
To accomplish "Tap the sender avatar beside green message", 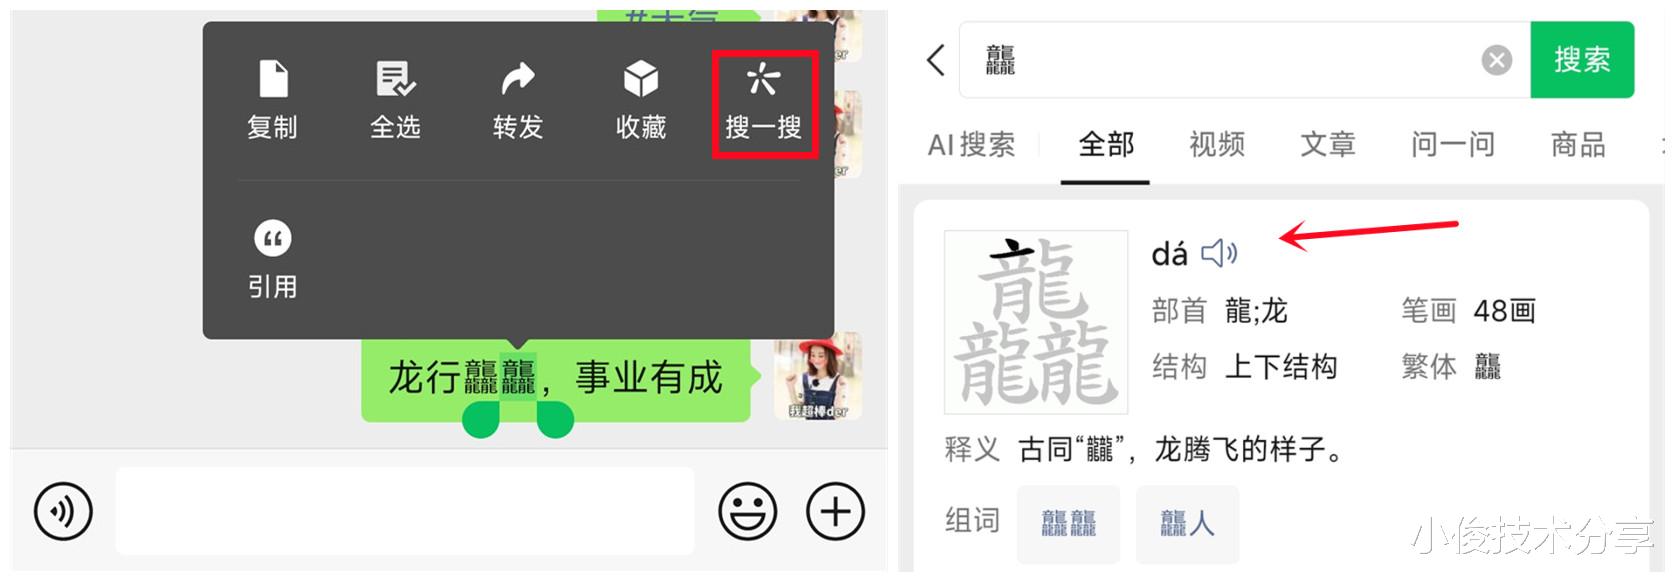I will click(818, 376).
